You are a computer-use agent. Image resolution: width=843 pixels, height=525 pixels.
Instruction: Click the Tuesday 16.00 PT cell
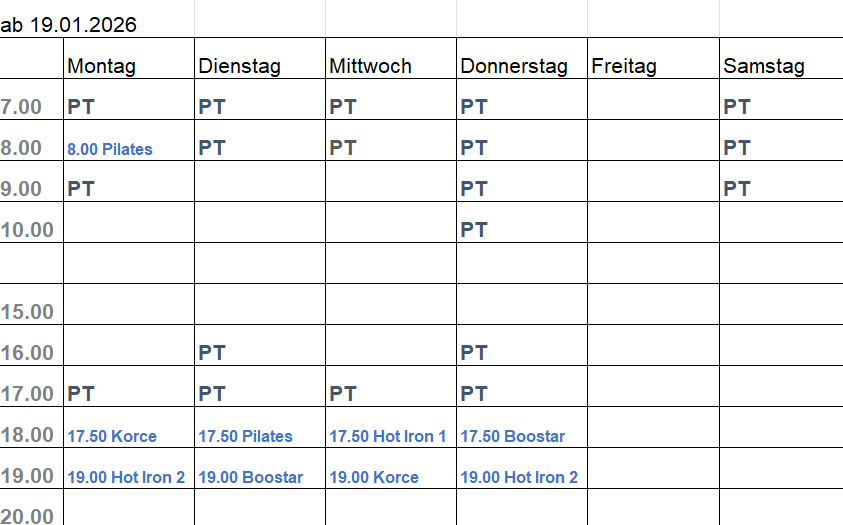tap(212, 353)
